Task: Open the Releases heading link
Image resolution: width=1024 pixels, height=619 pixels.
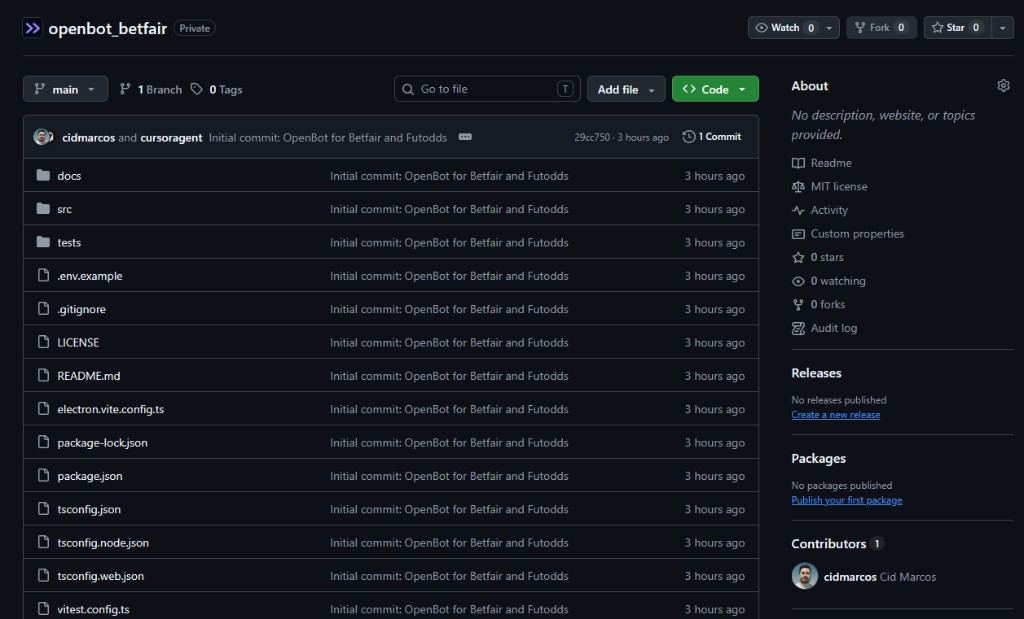Action: 816,373
